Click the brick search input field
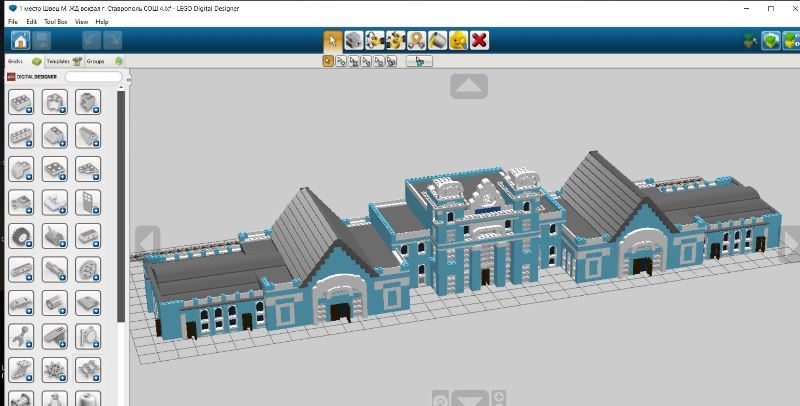This screenshot has width=800, height=406. pos(92,77)
